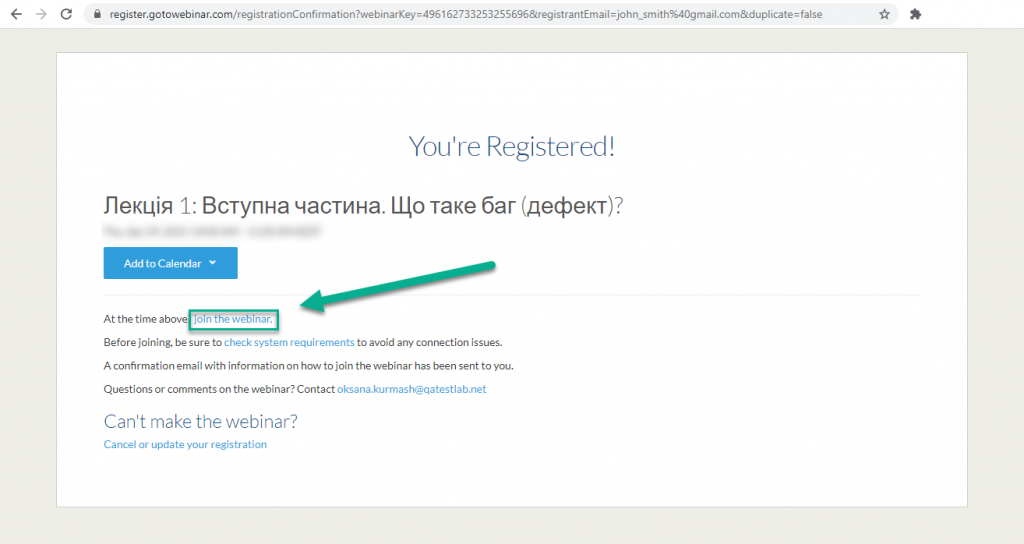1024x544 pixels.
Task: Click the confirmation email sentence
Action: (x=308, y=366)
